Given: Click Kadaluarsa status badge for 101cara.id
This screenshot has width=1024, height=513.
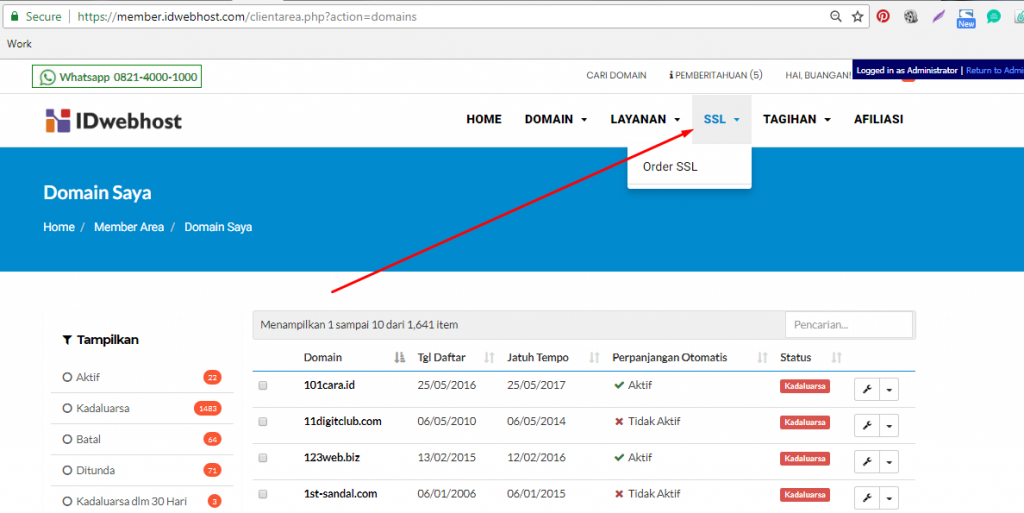Looking at the screenshot, I should [x=805, y=386].
